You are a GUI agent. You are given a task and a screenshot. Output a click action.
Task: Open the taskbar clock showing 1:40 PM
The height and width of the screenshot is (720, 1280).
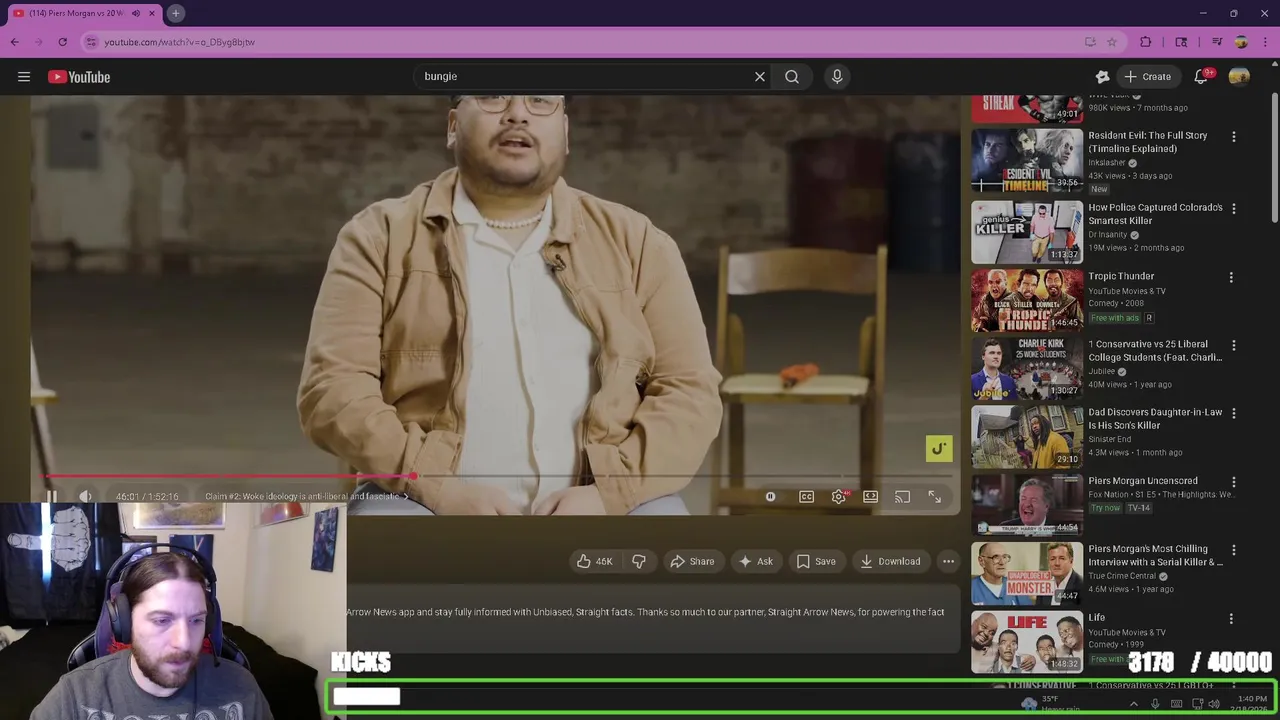(1252, 704)
